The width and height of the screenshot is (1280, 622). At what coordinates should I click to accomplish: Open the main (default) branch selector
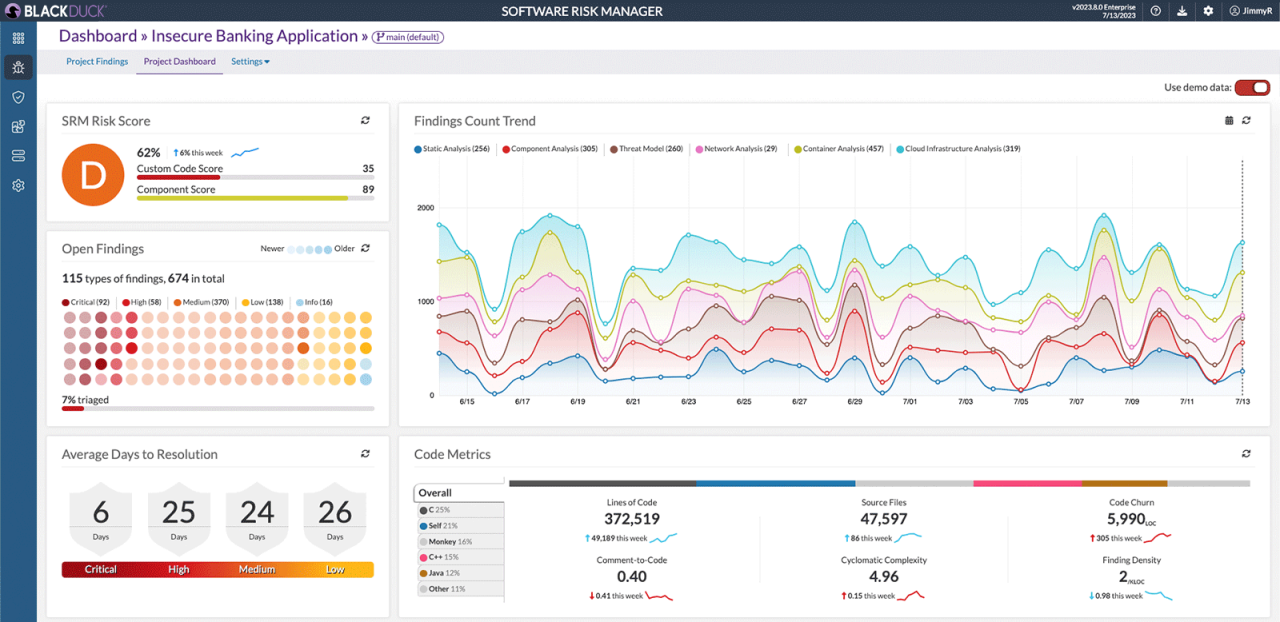coord(407,36)
